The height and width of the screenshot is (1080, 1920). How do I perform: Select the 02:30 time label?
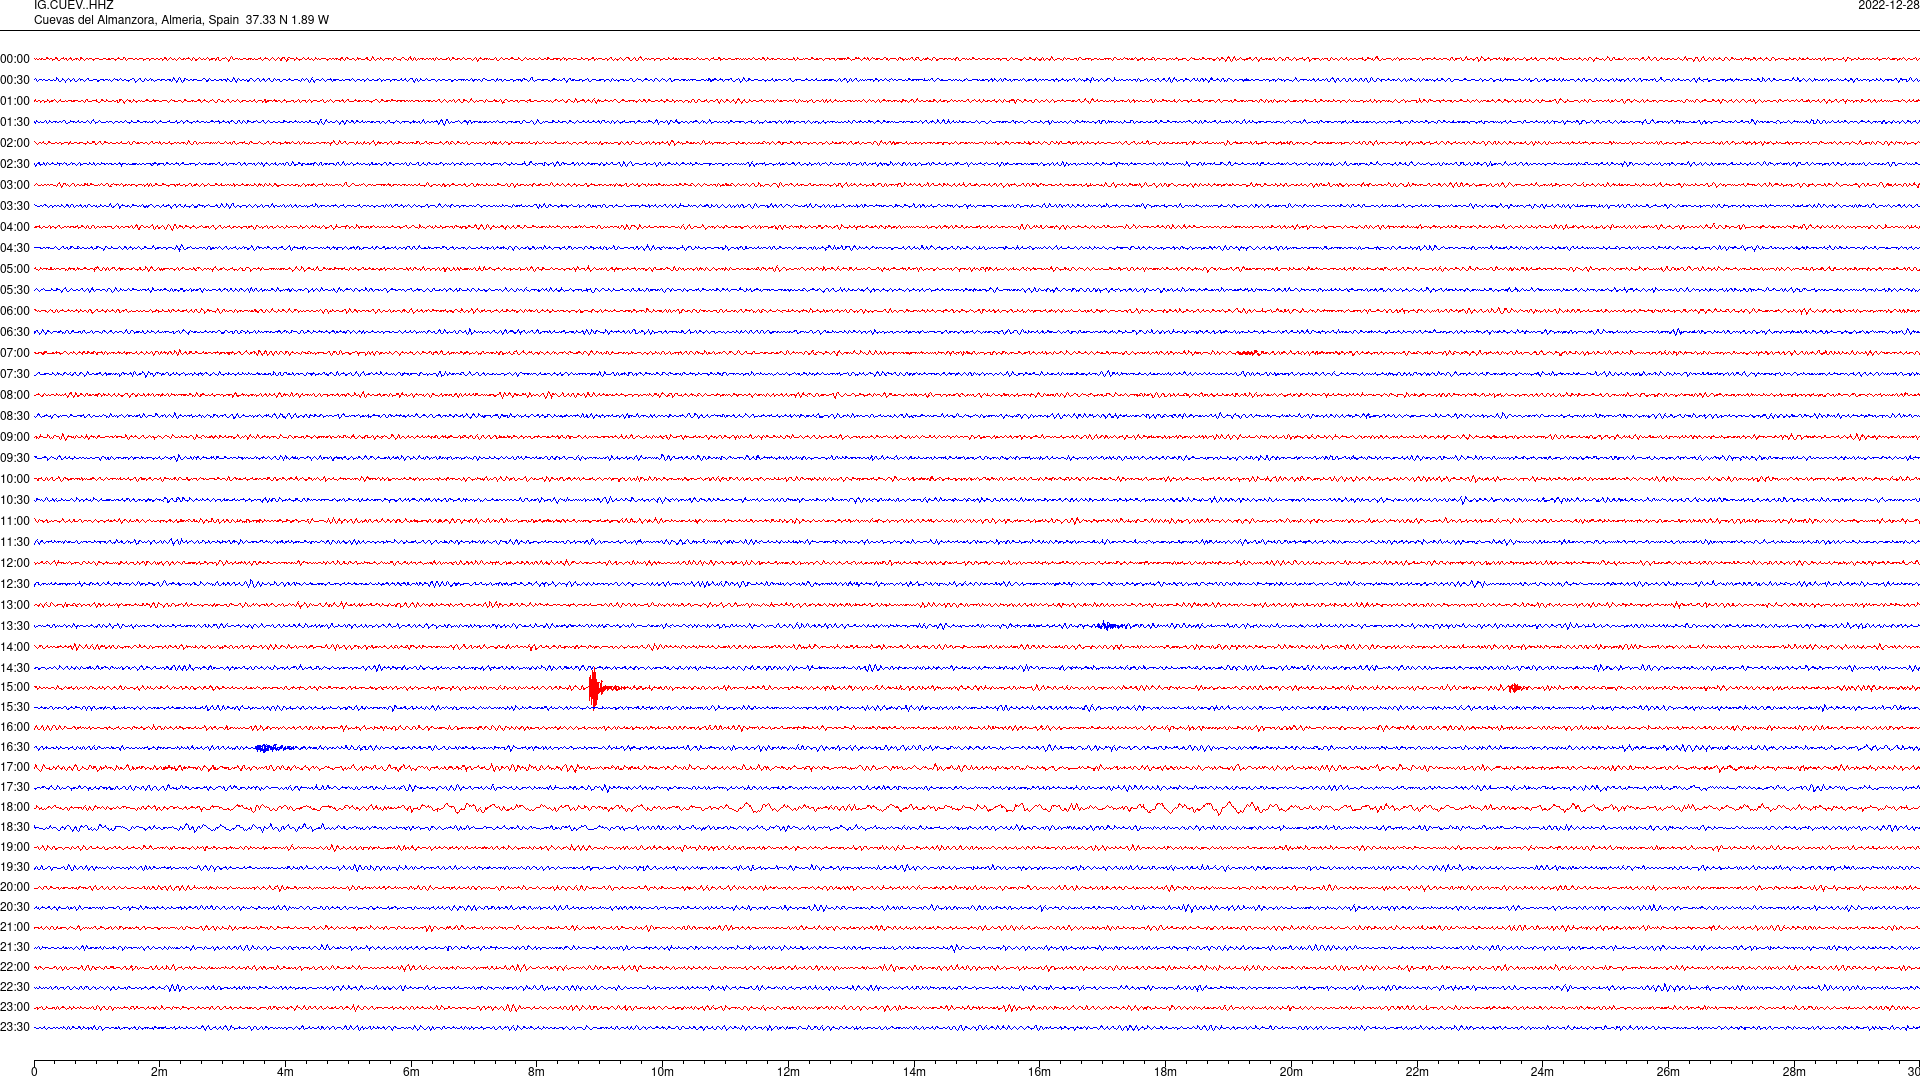pyautogui.click(x=15, y=164)
